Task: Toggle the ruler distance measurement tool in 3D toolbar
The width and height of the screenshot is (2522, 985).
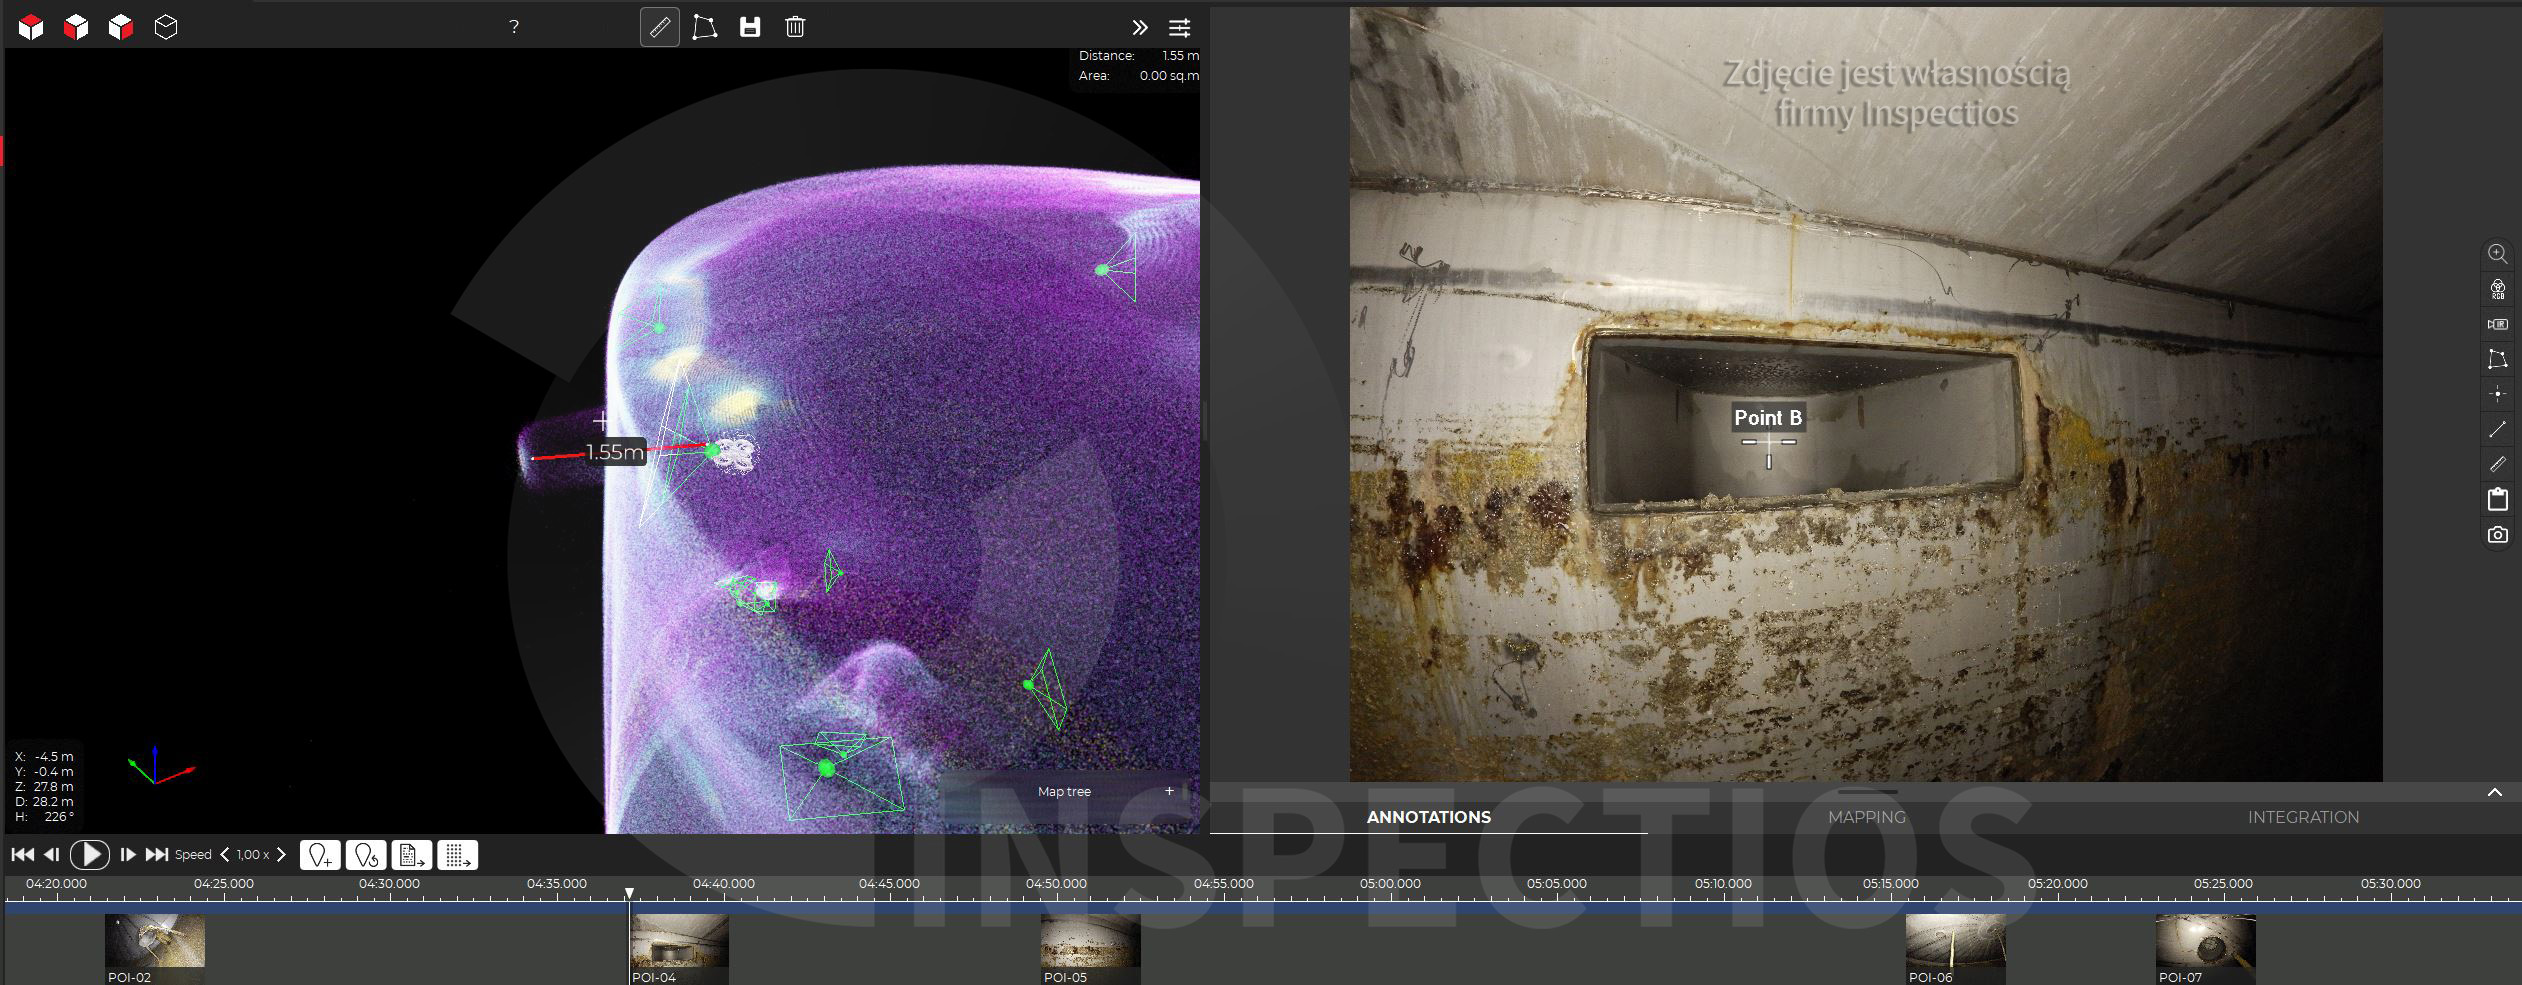Action: [x=660, y=27]
